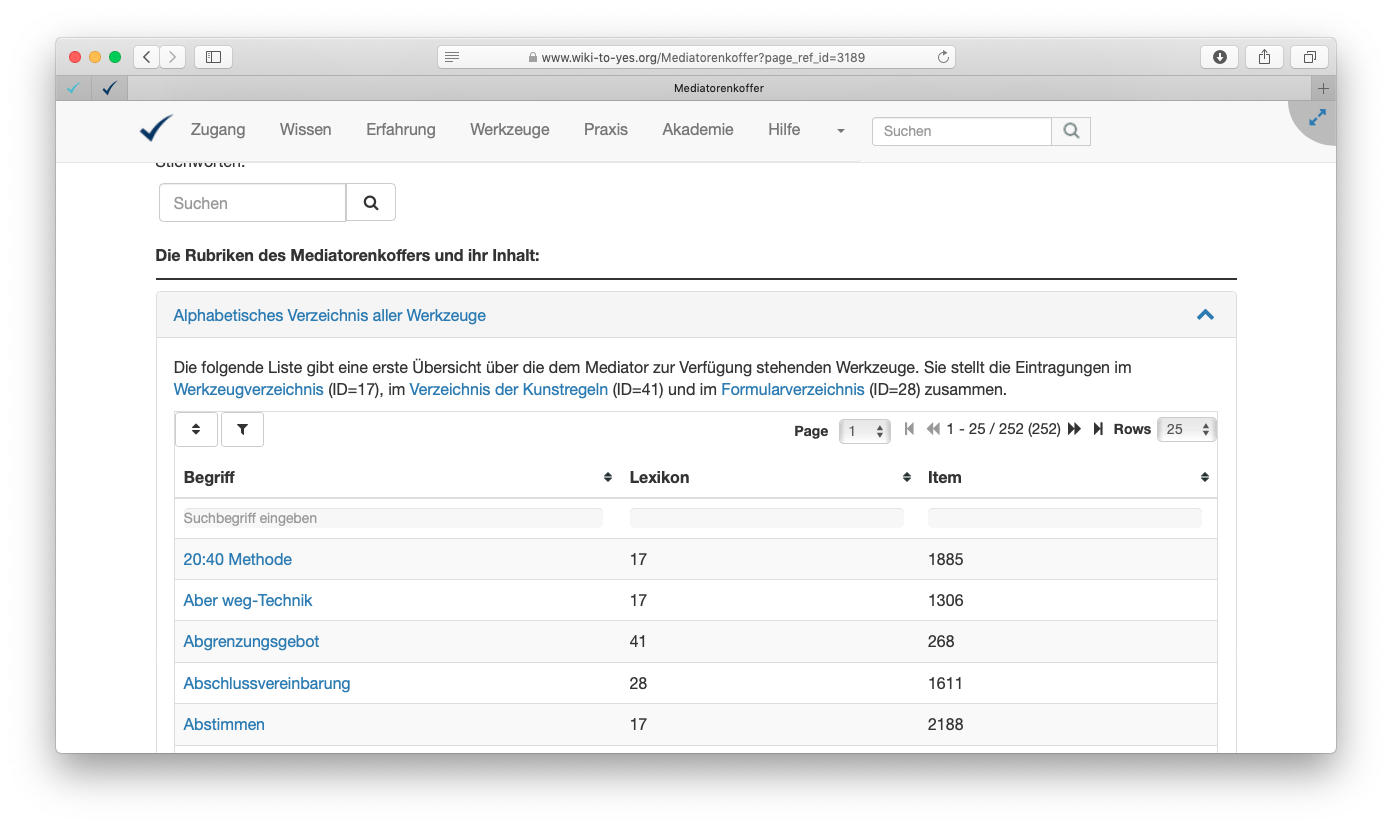Toggle the Safari sidebar button
Image resolution: width=1392 pixels, height=827 pixels.
click(x=213, y=57)
